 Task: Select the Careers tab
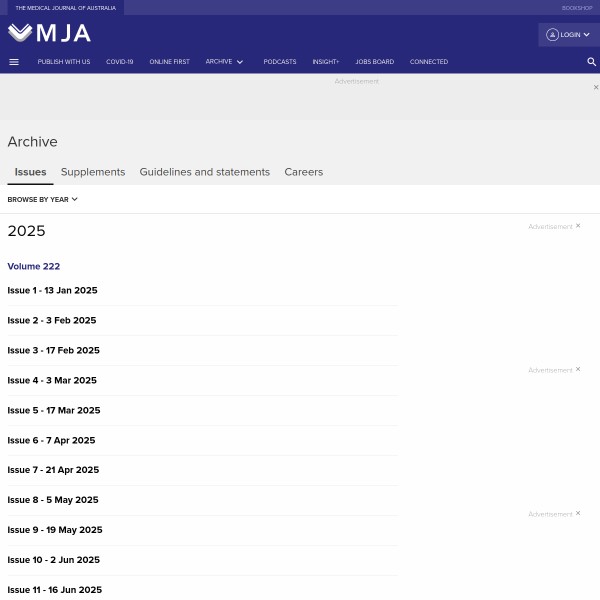tap(303, 172)
